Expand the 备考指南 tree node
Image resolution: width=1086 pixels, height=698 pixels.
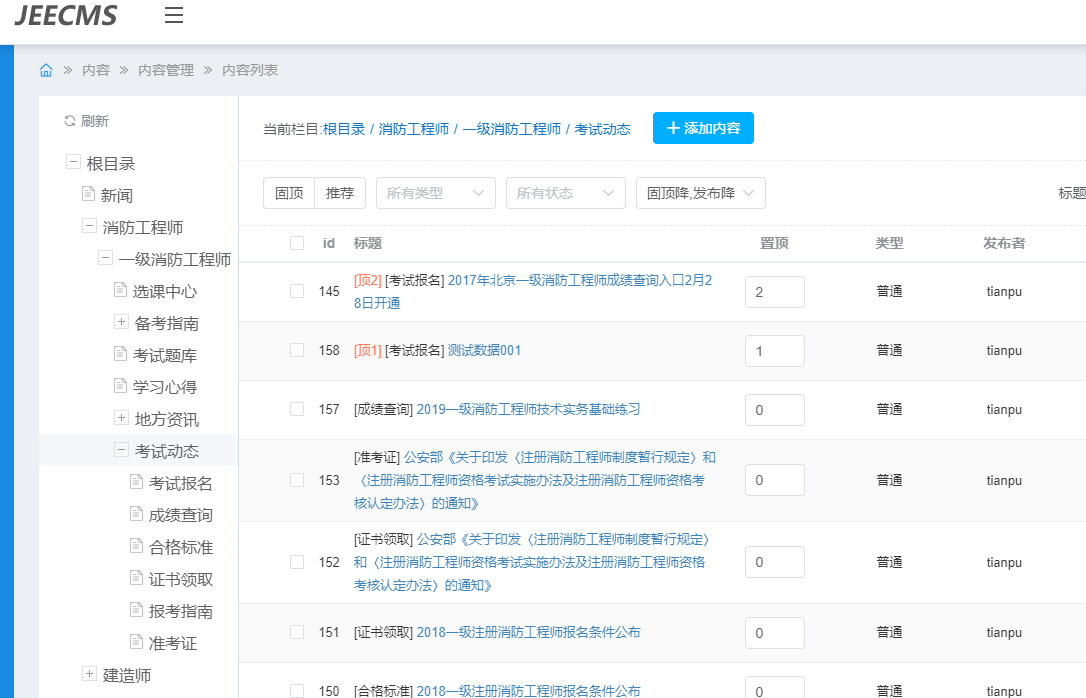click(121, 322)
